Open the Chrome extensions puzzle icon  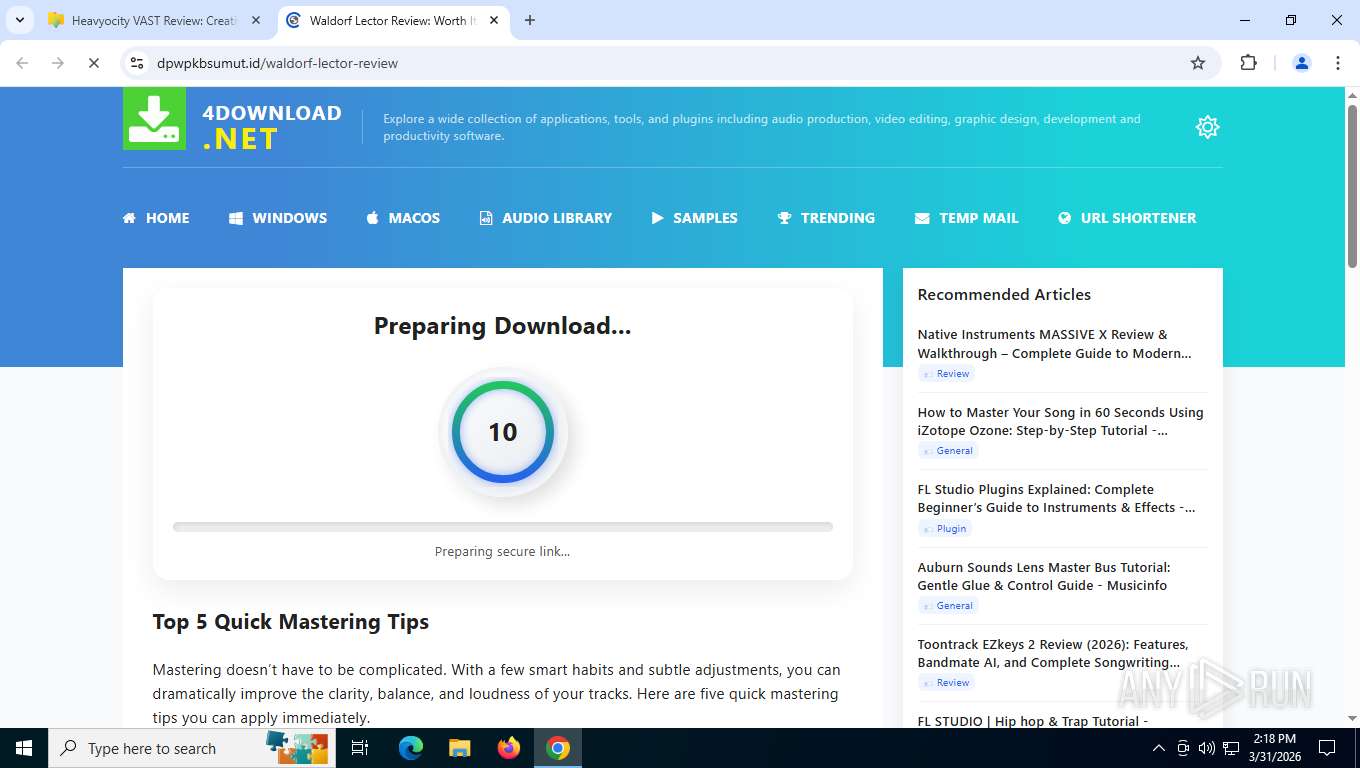(x=1248, y=63)
